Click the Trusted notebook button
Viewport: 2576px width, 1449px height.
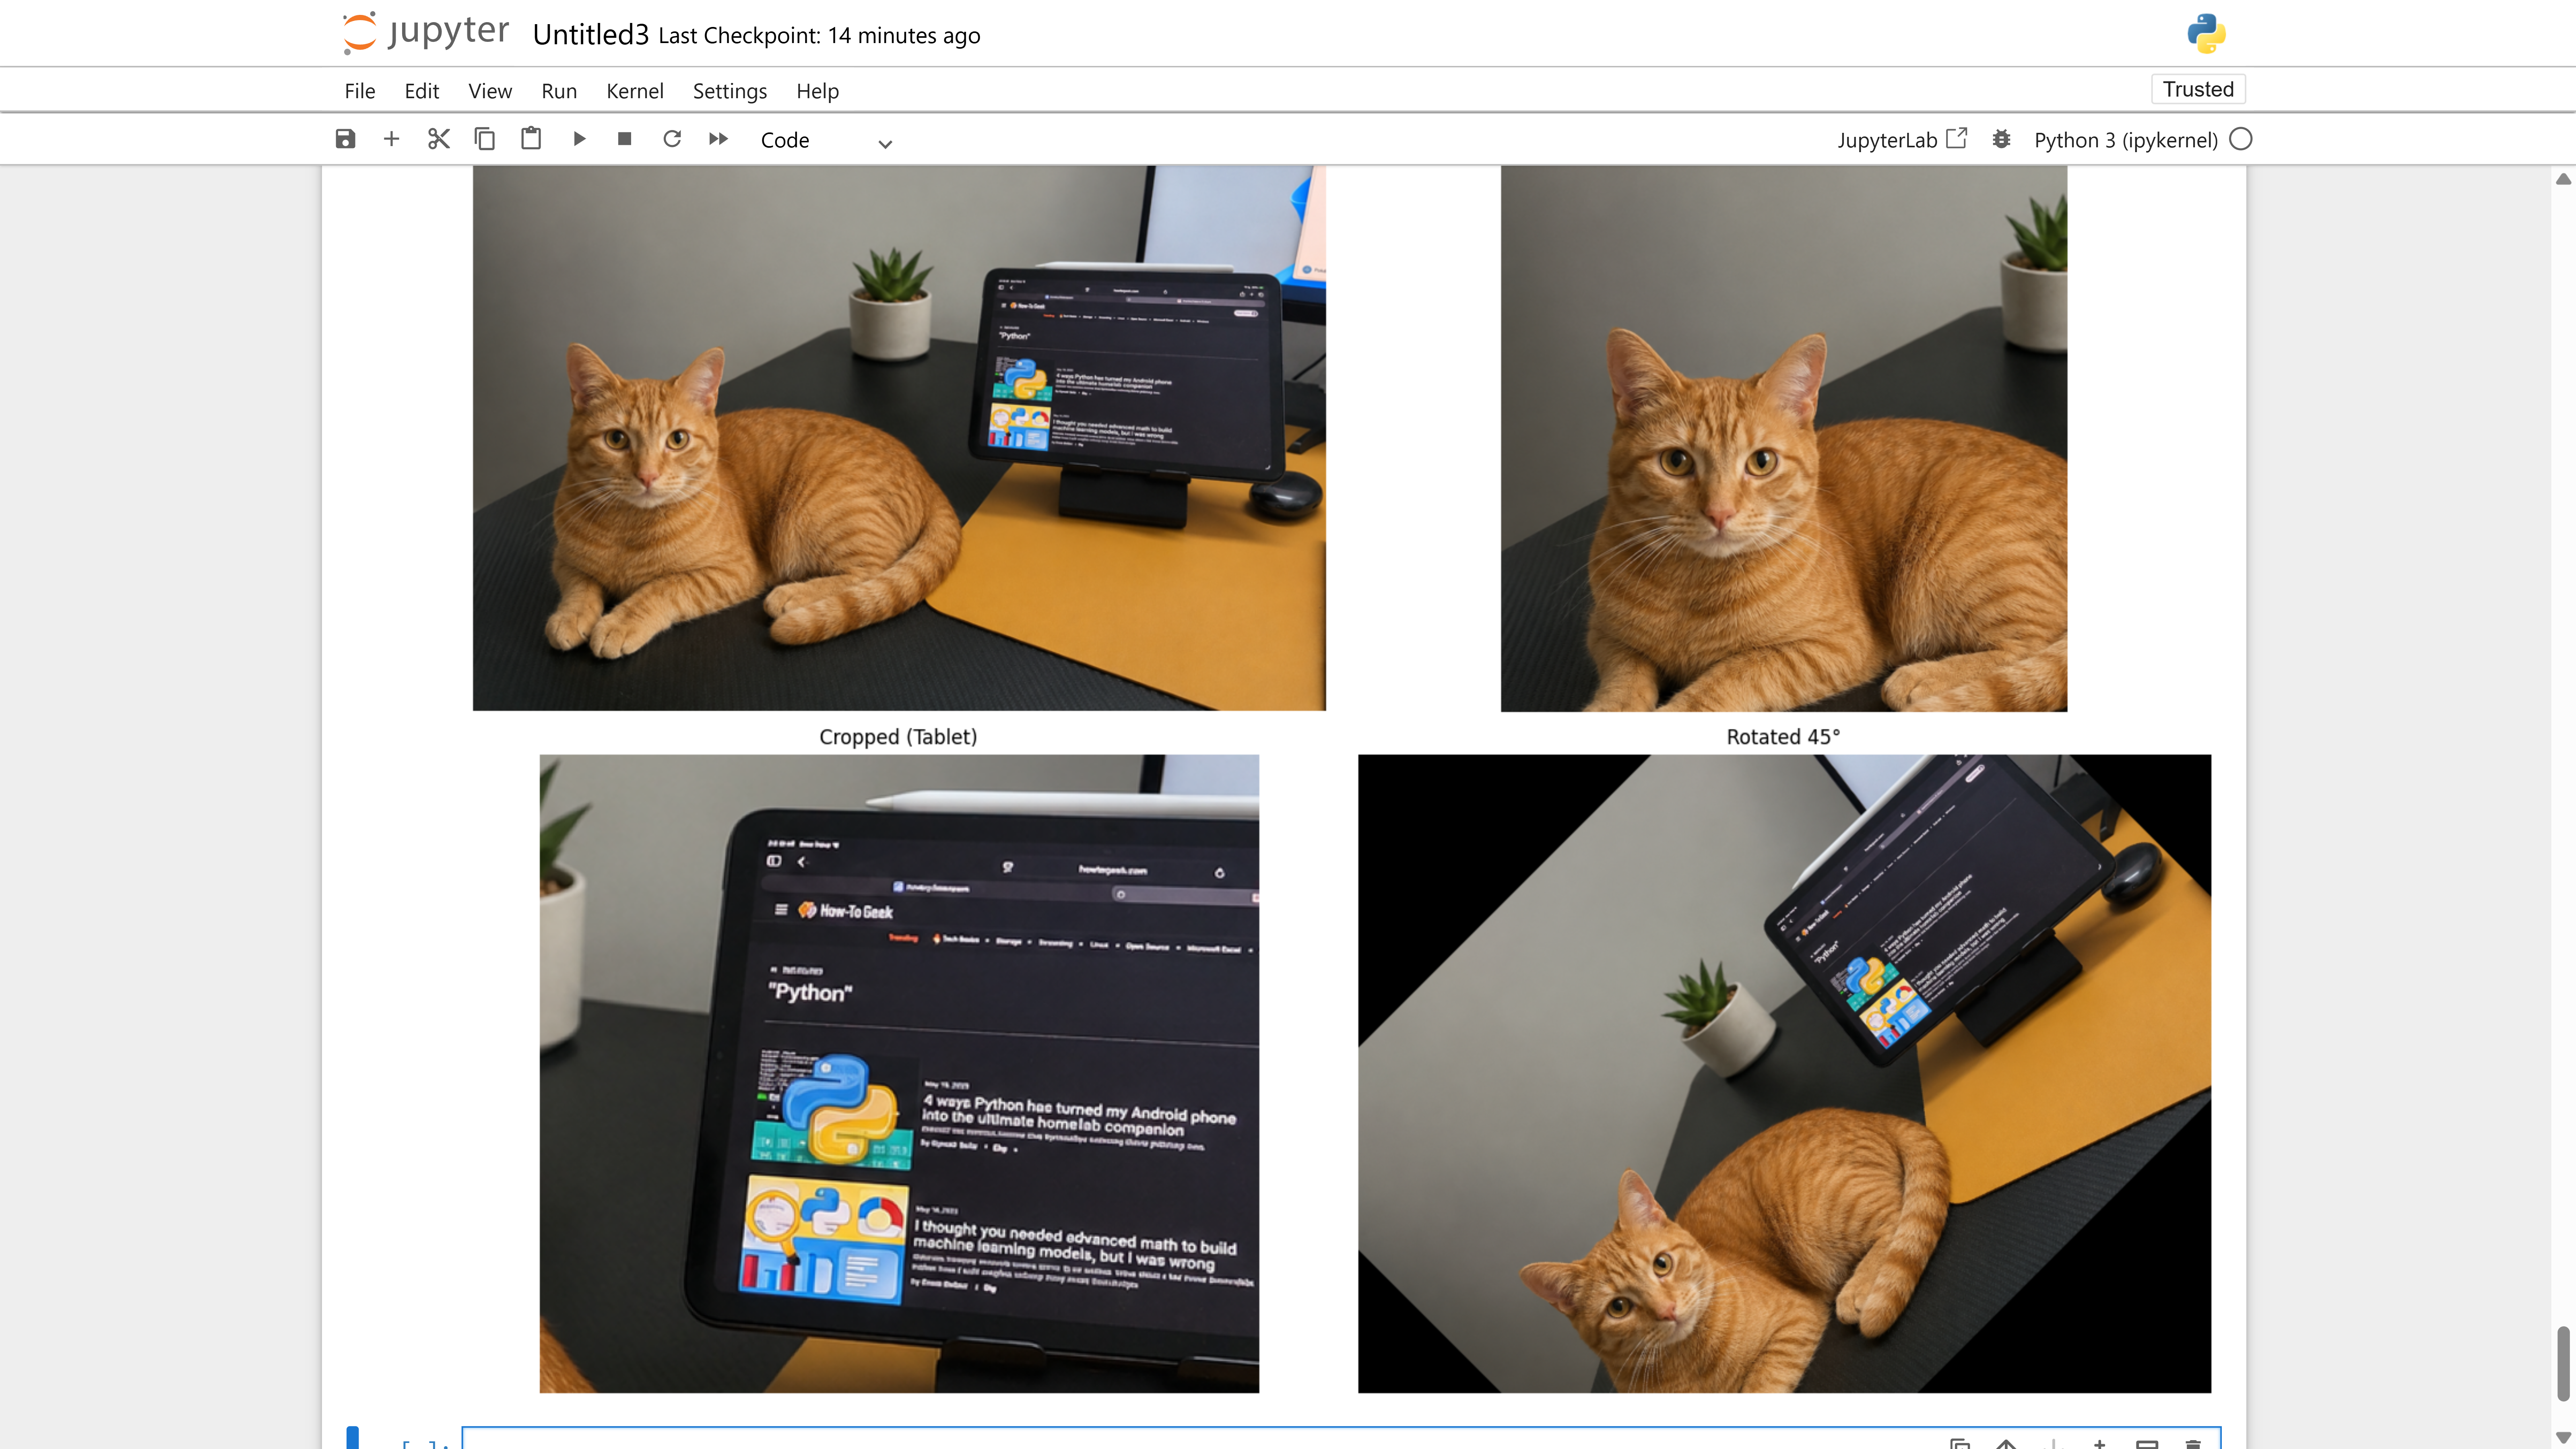pyautogui.click(x=2198, y=89)
